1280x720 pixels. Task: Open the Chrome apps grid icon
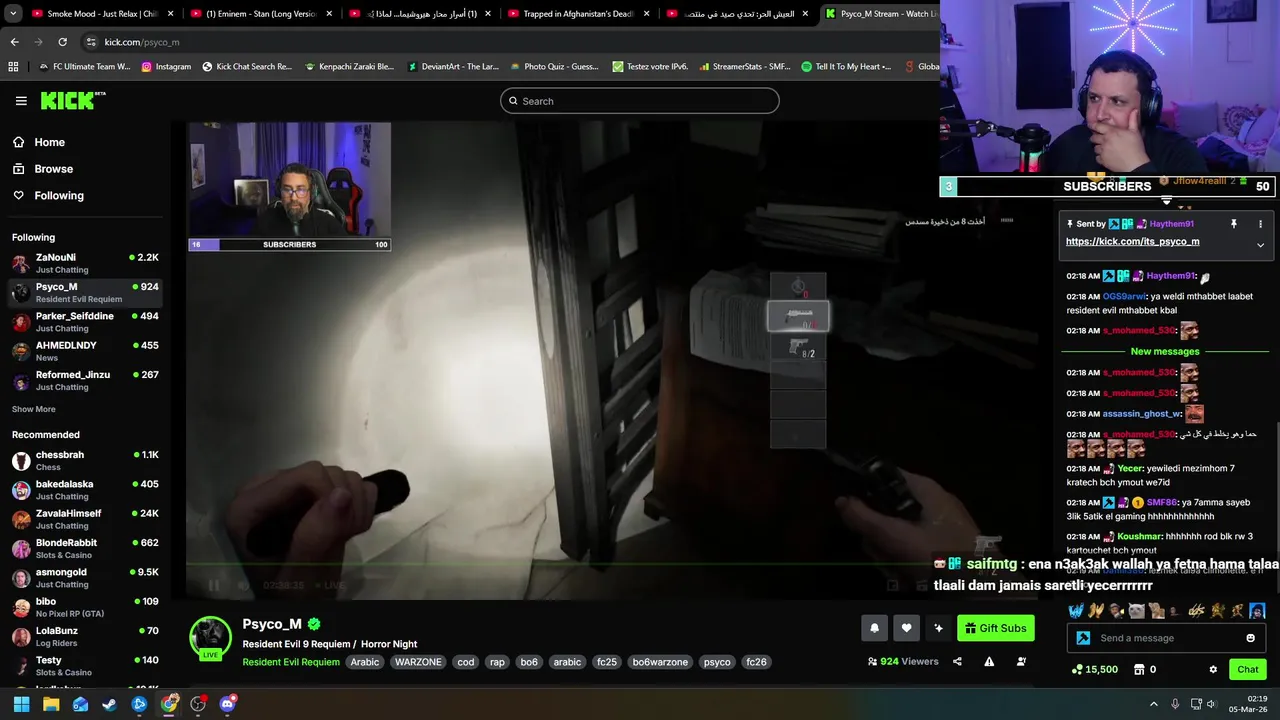[13, 67]
